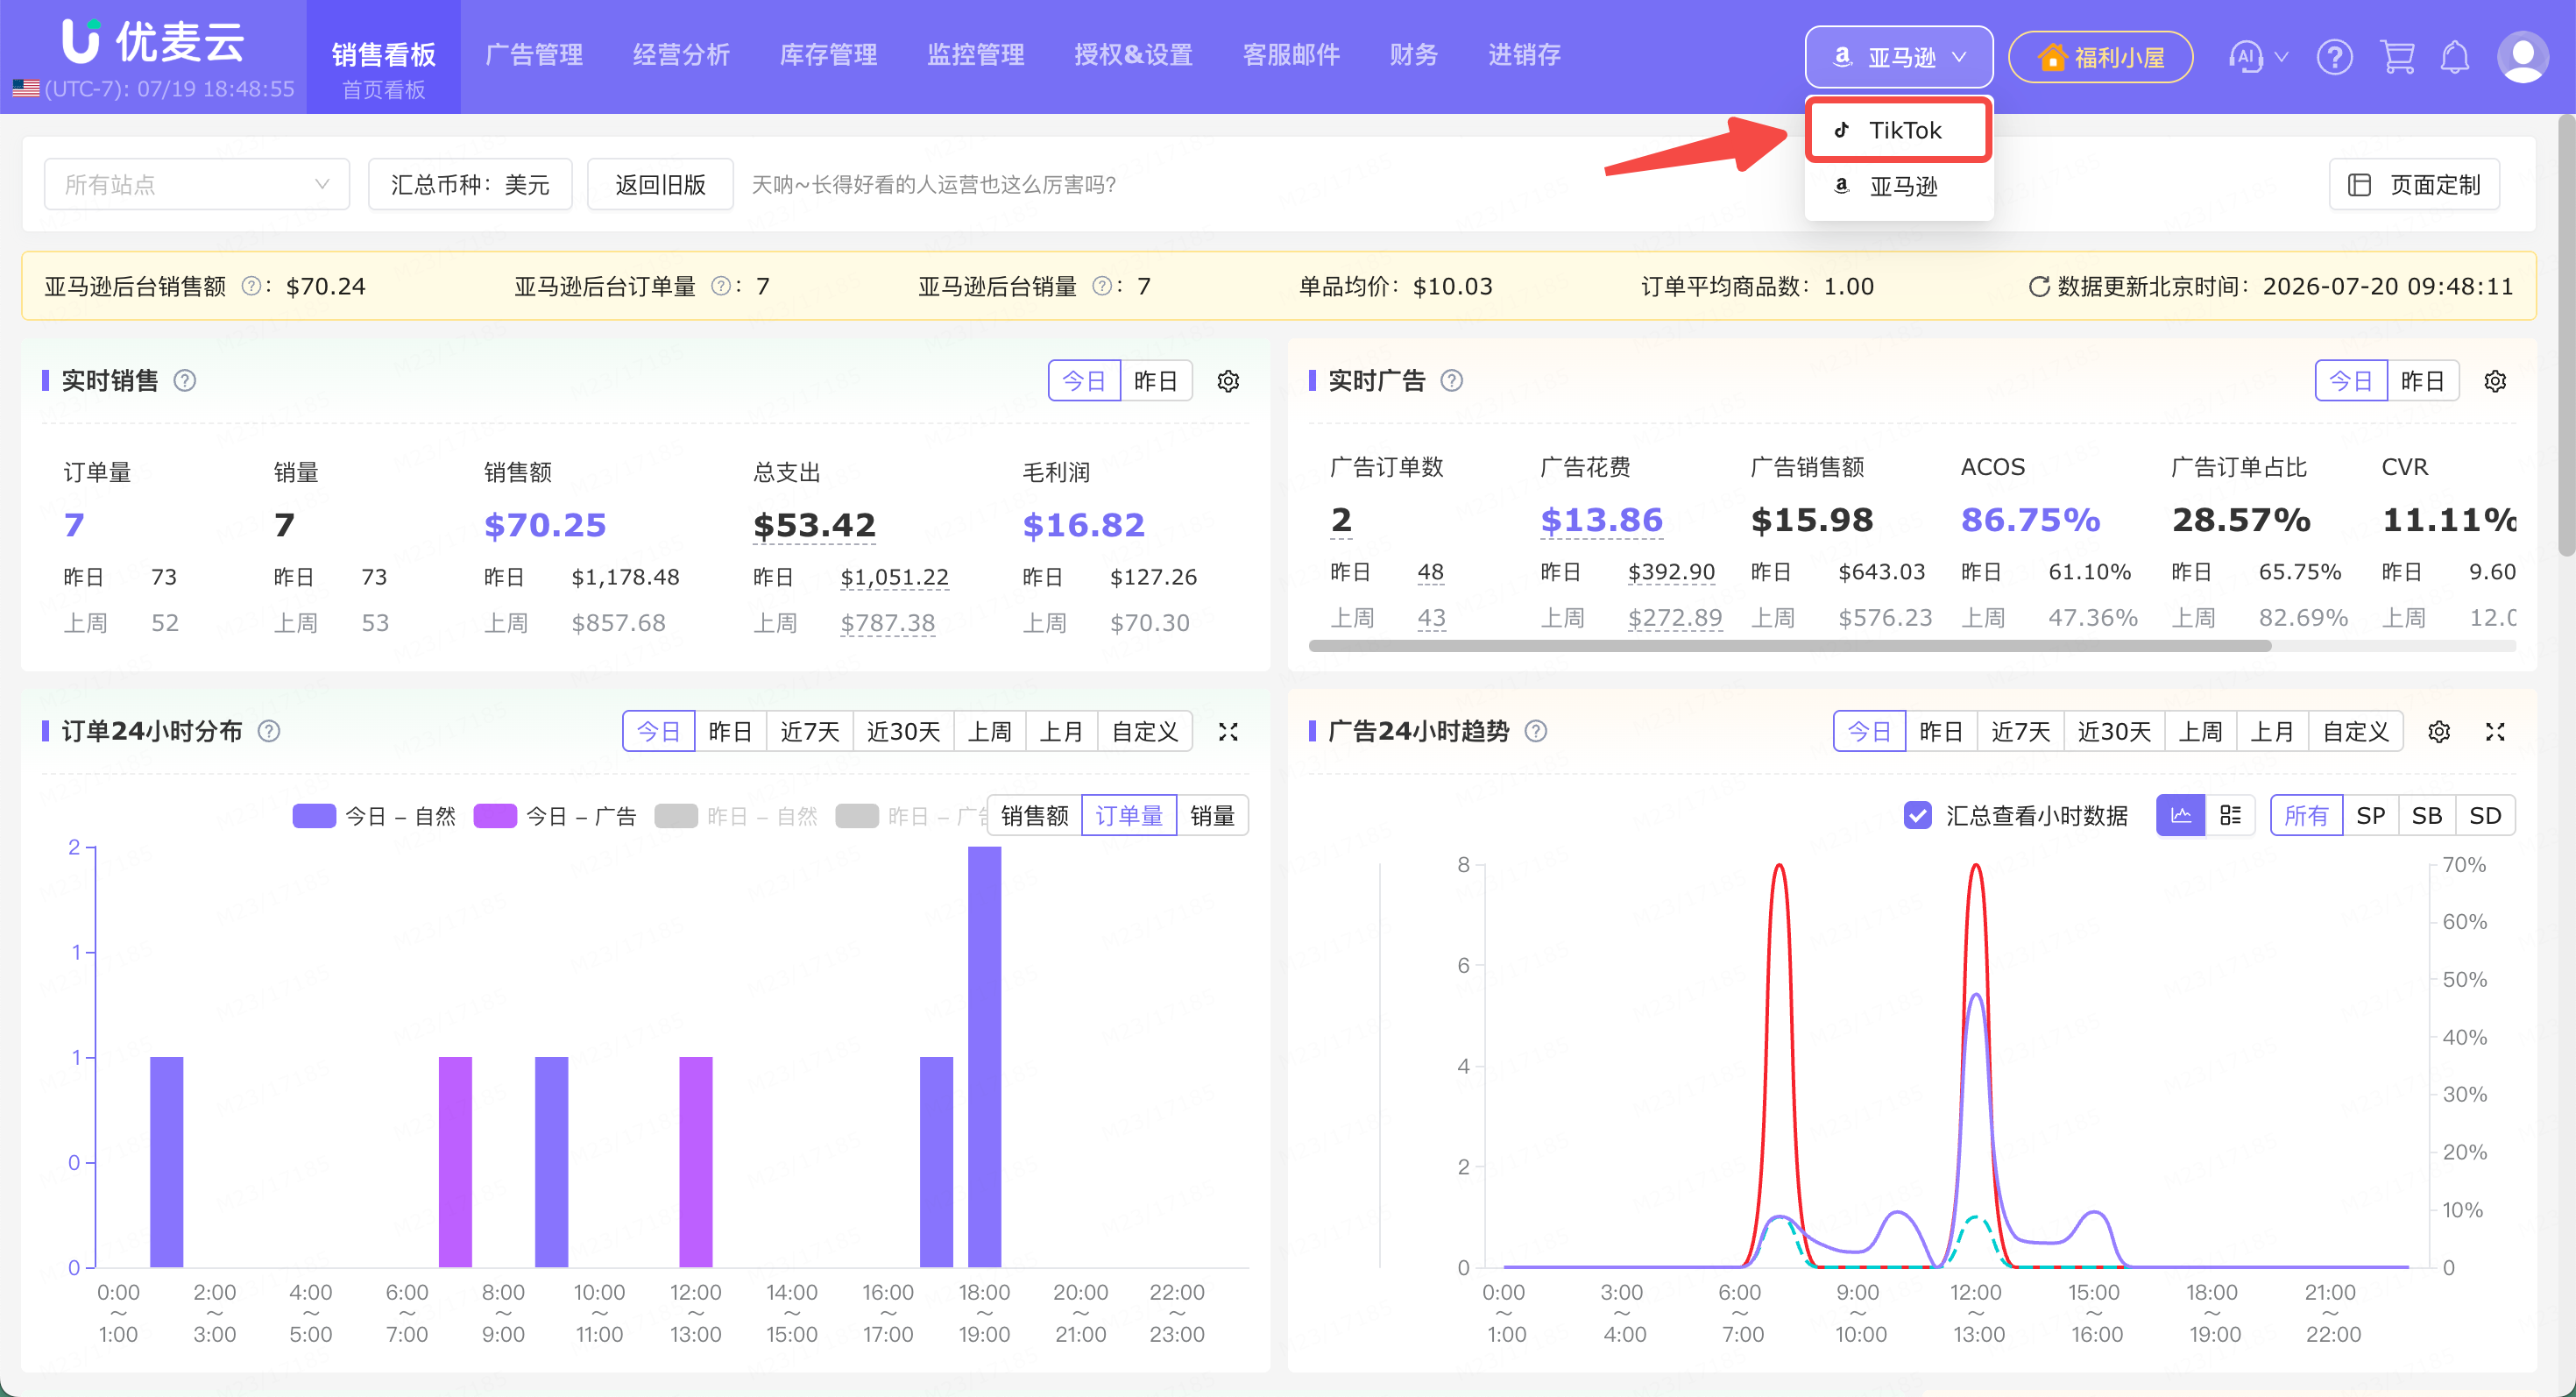2576x1397 pixels.
Task: Click the page vertical scrollbar
Action: 2566,336
